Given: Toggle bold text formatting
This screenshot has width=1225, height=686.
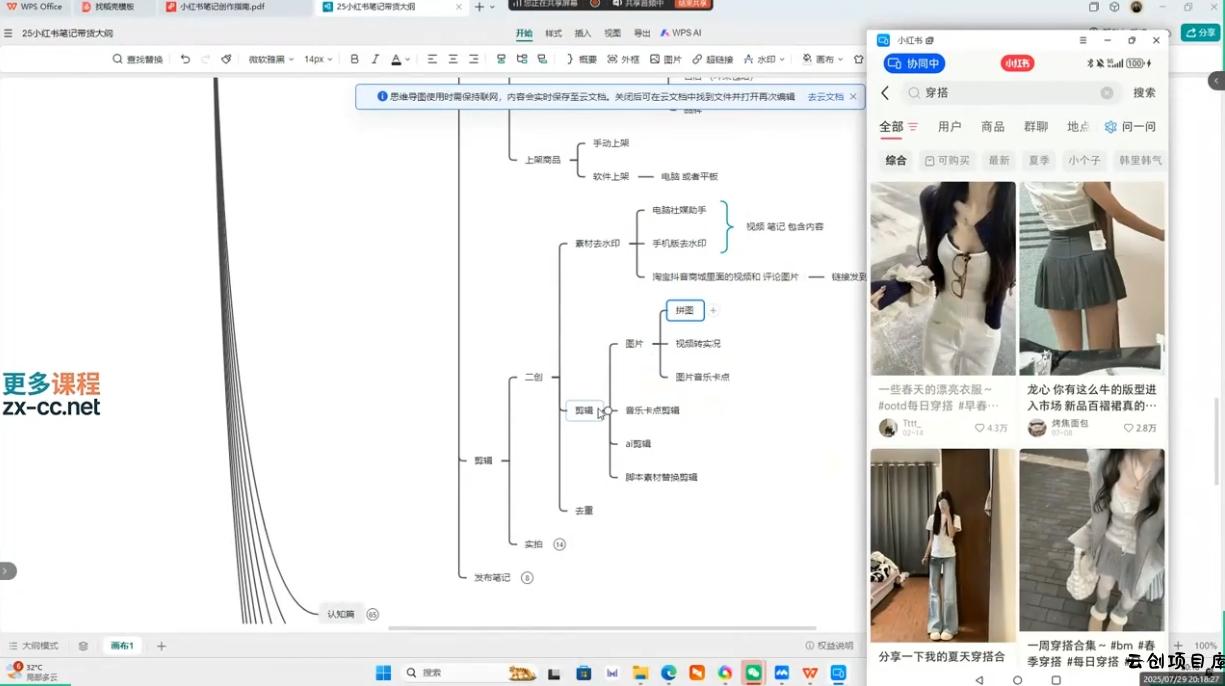Looking at the screenshot, I should pyautogui.click(x=354, y=59).
